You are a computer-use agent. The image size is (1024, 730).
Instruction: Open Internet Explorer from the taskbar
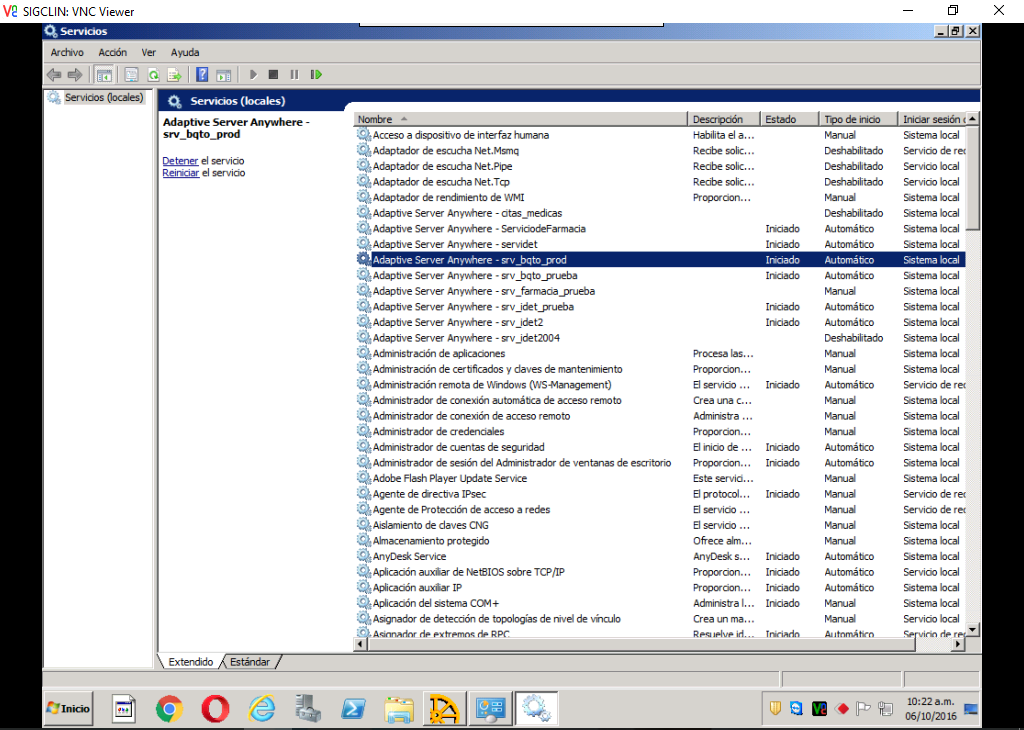click(x=262, y=708)
